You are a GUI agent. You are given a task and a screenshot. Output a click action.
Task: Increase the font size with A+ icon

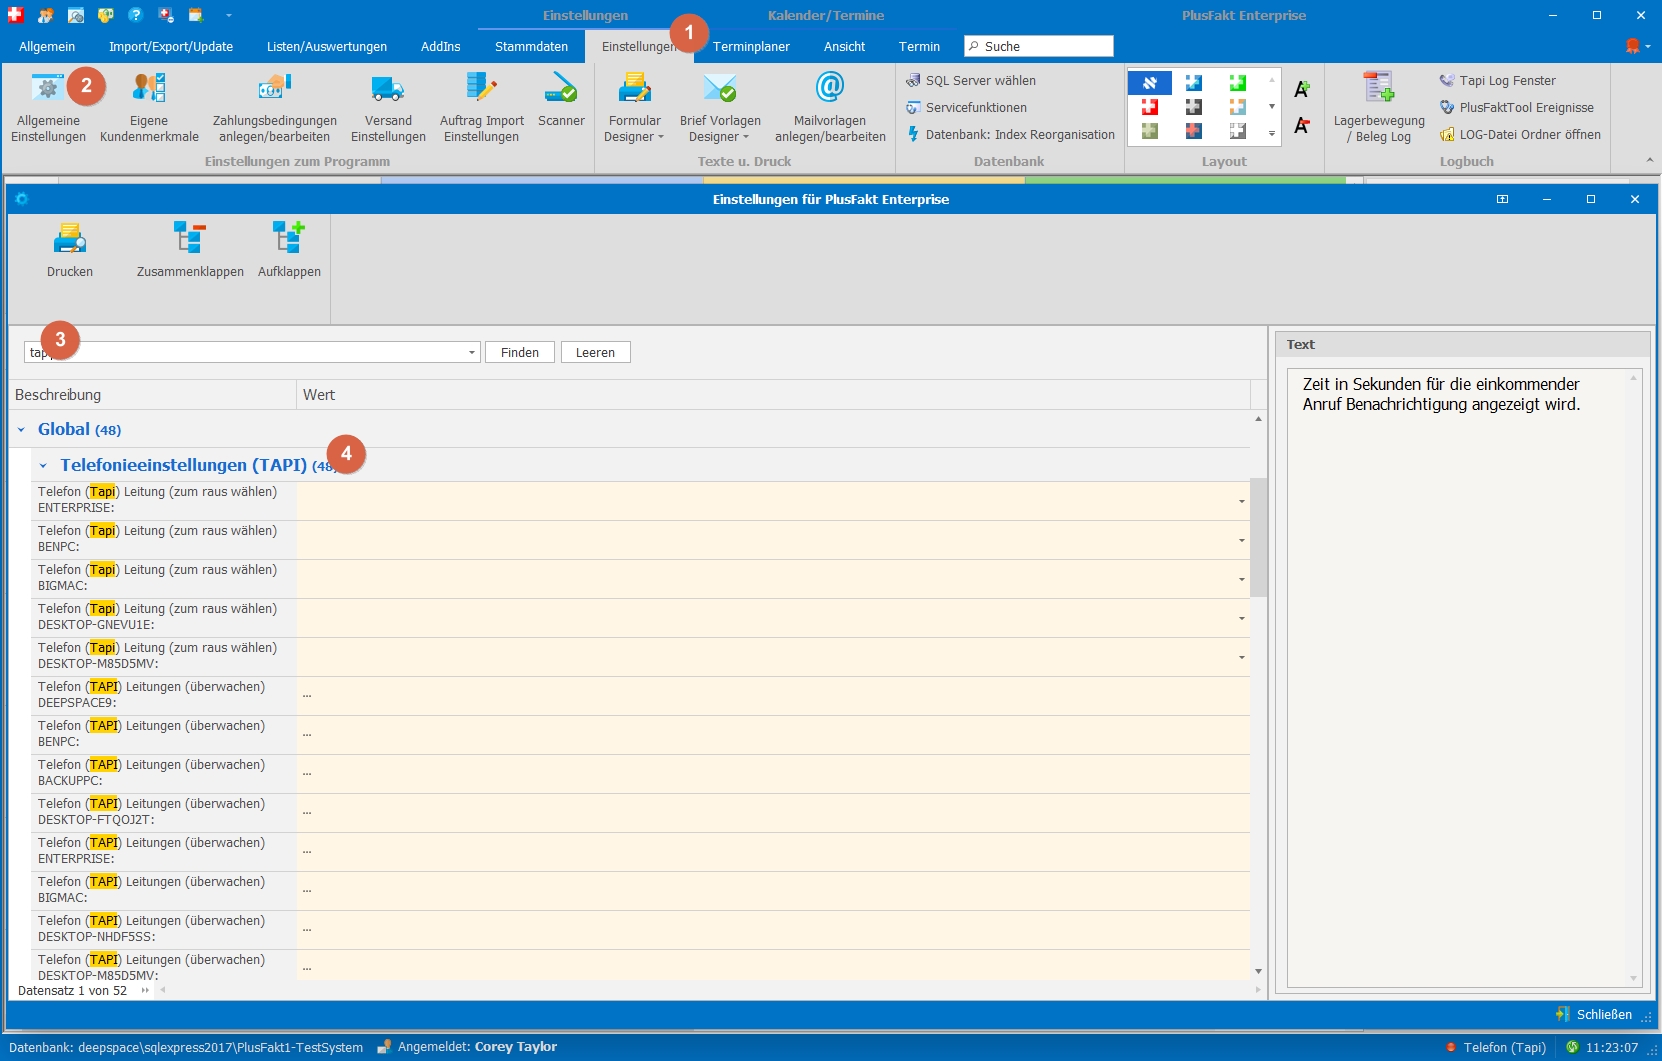pos(1301,89)
